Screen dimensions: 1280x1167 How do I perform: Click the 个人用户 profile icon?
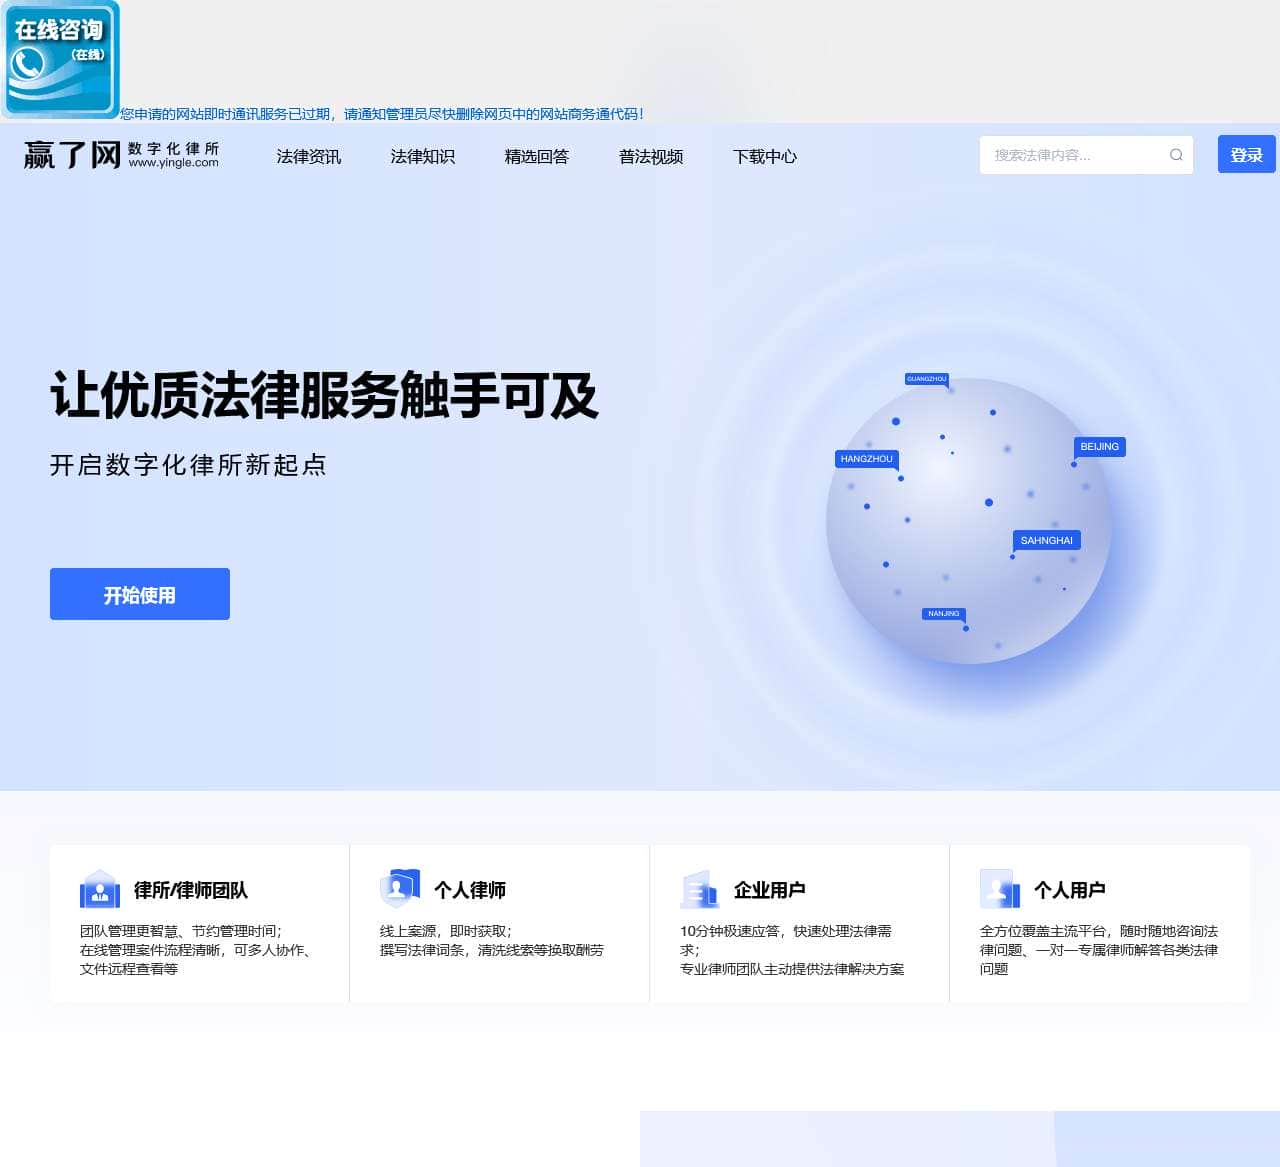[x=998, y=889]
